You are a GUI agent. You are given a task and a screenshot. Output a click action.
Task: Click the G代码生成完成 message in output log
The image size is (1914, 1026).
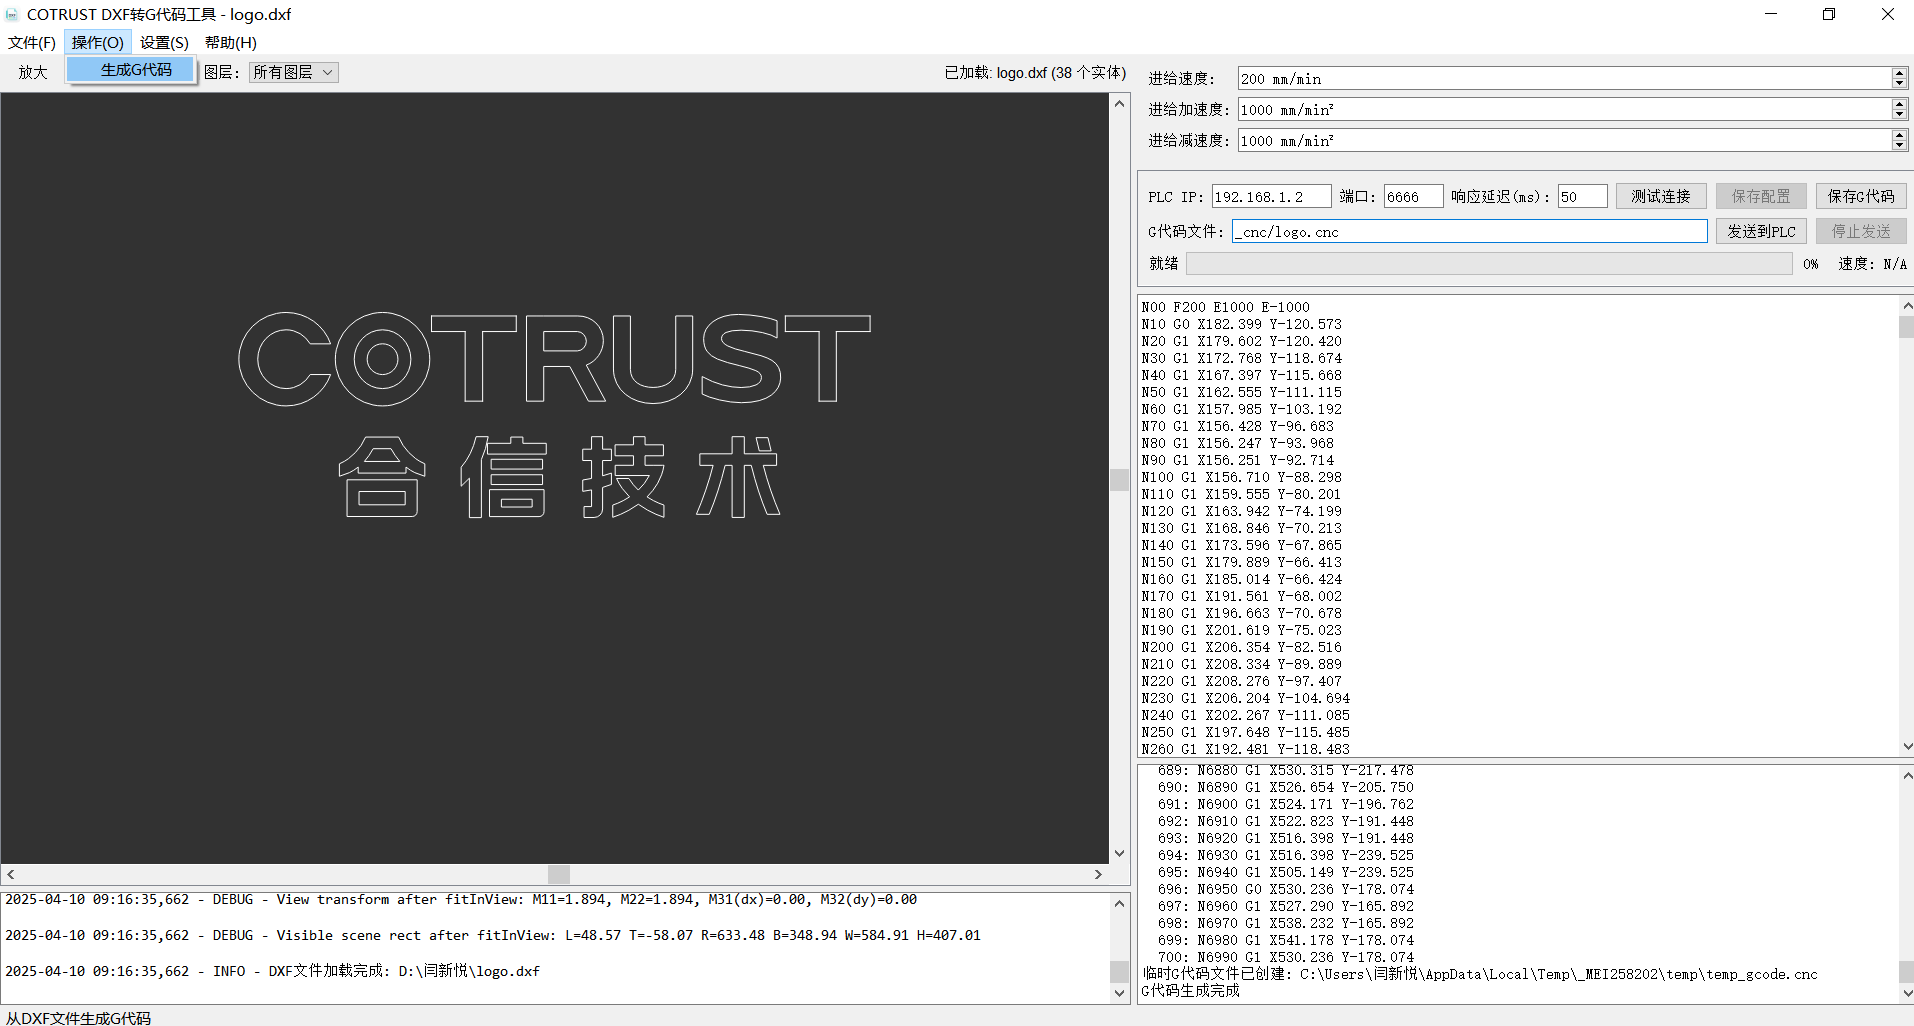pos(1190,991)
